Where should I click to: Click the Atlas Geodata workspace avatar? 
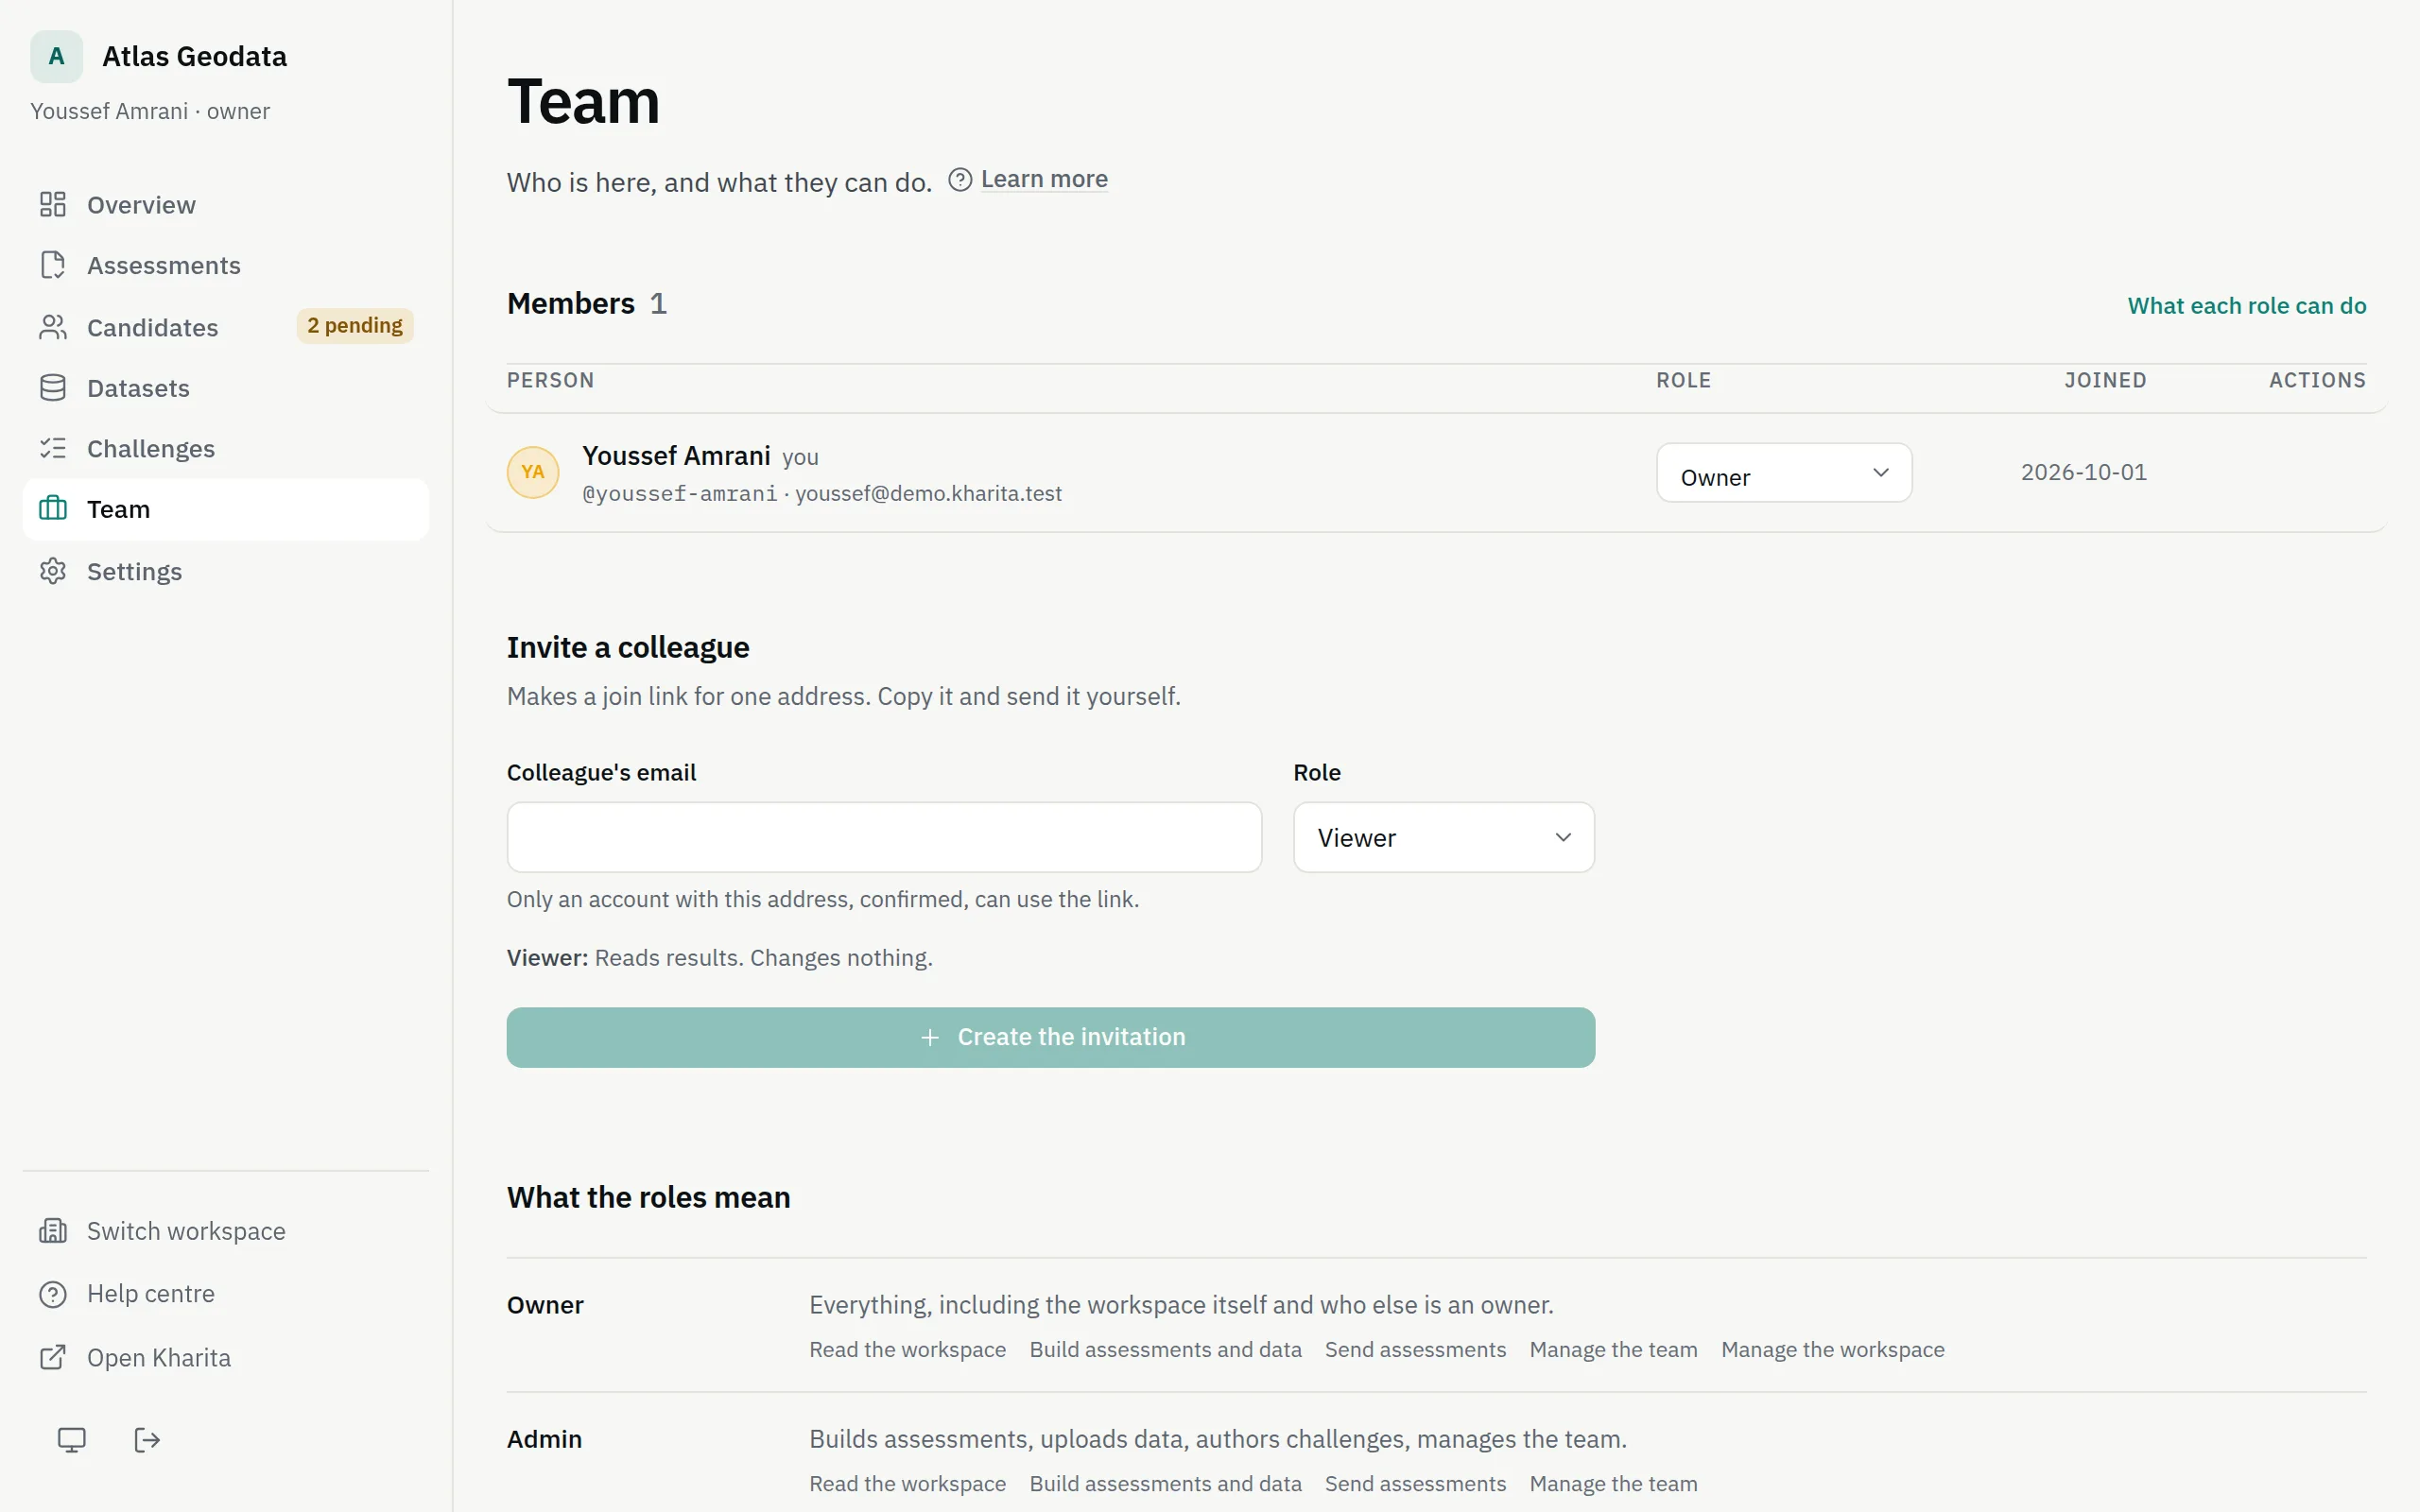pos(56,56)
